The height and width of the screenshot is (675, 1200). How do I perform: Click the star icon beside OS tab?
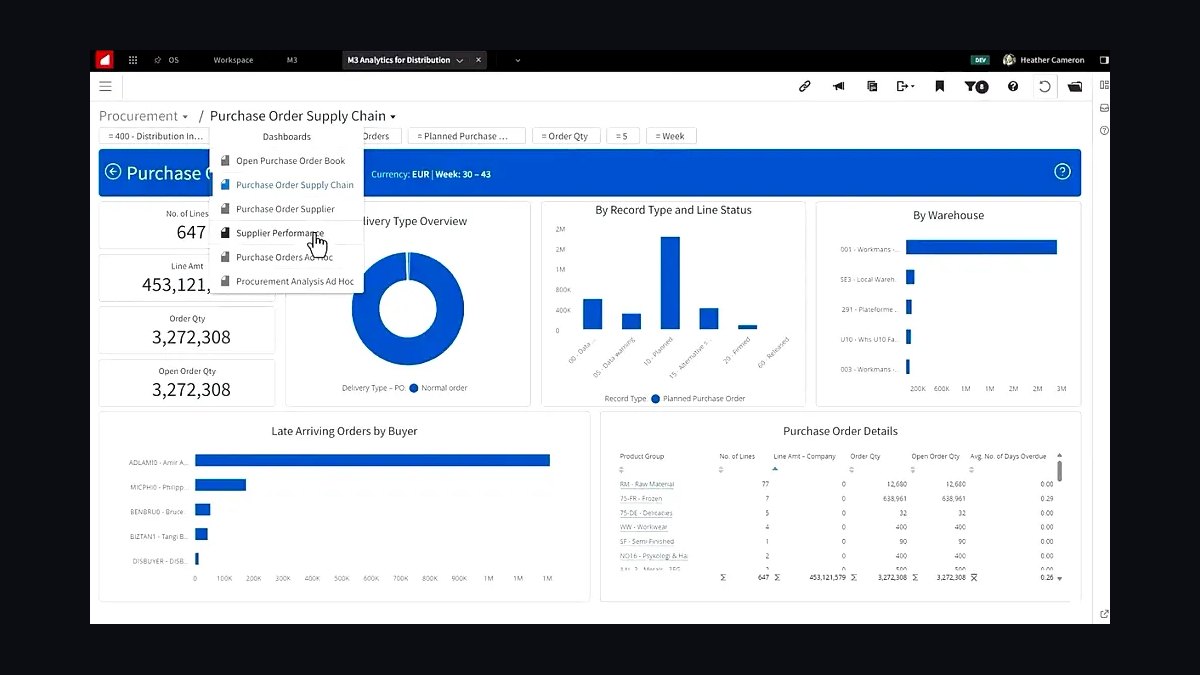158,60
